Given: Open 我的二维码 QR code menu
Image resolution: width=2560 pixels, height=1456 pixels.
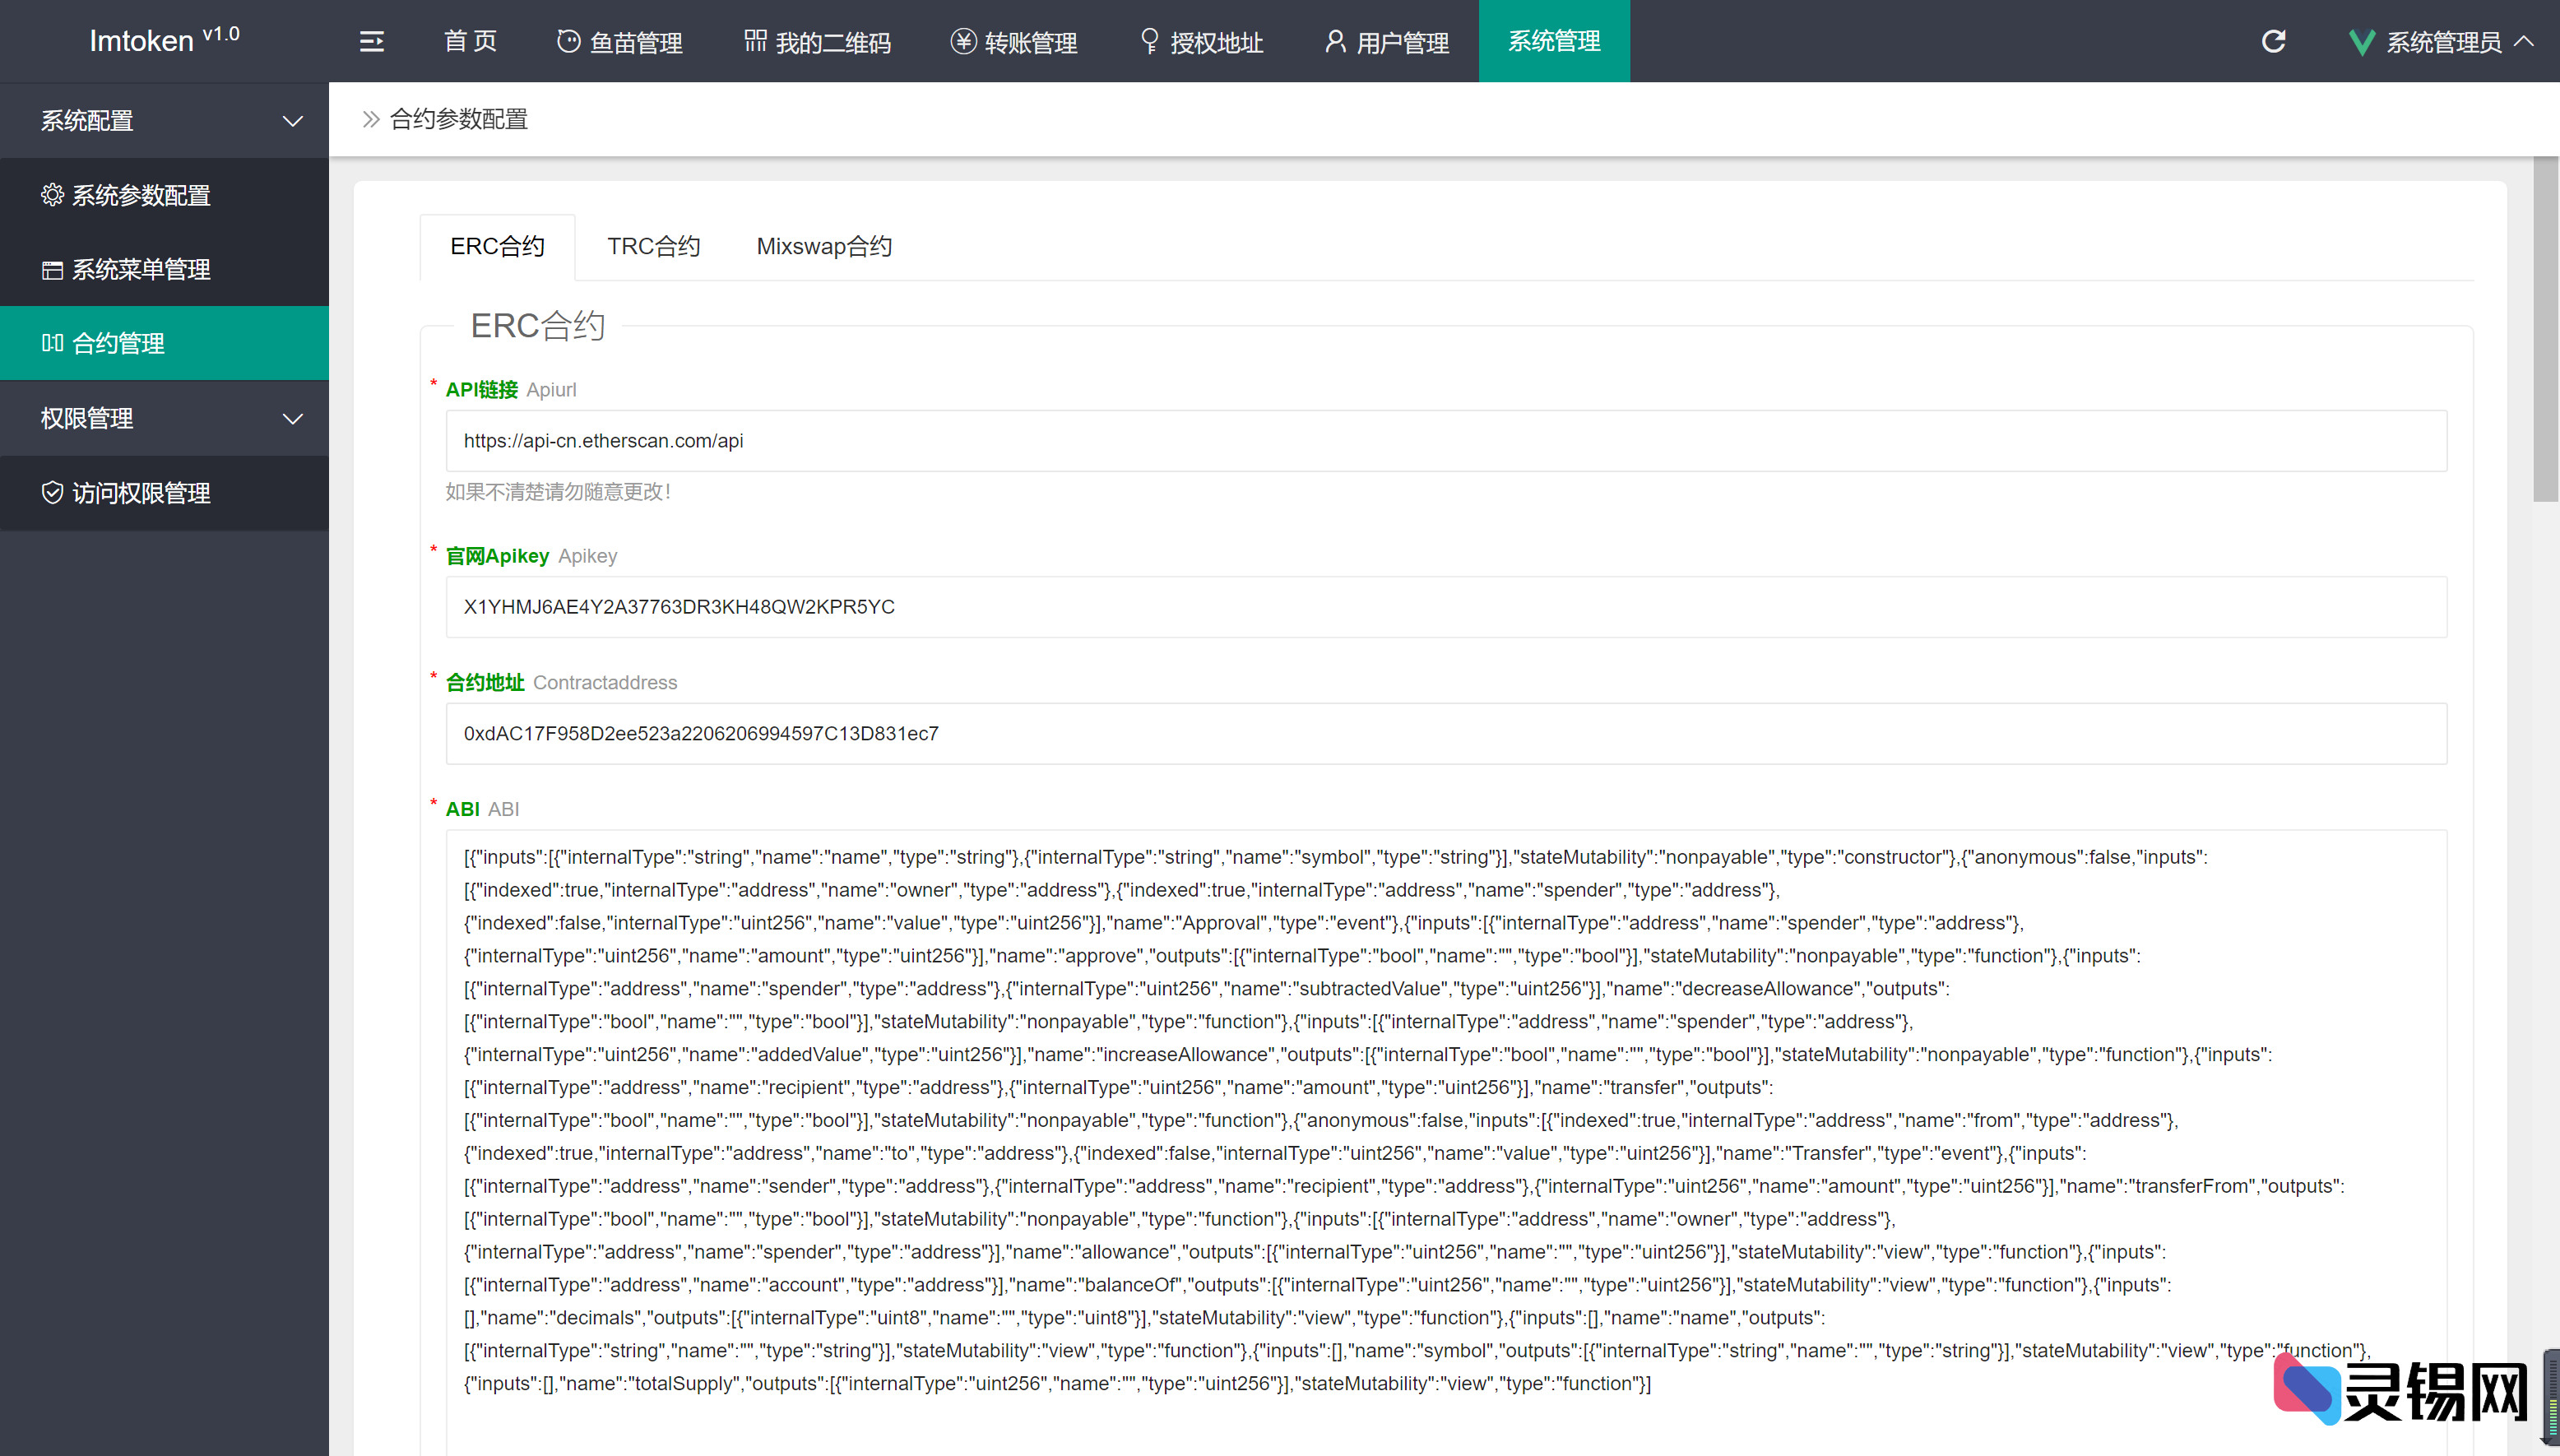Looking at the screenshot, I should click(x=817, y=42).
